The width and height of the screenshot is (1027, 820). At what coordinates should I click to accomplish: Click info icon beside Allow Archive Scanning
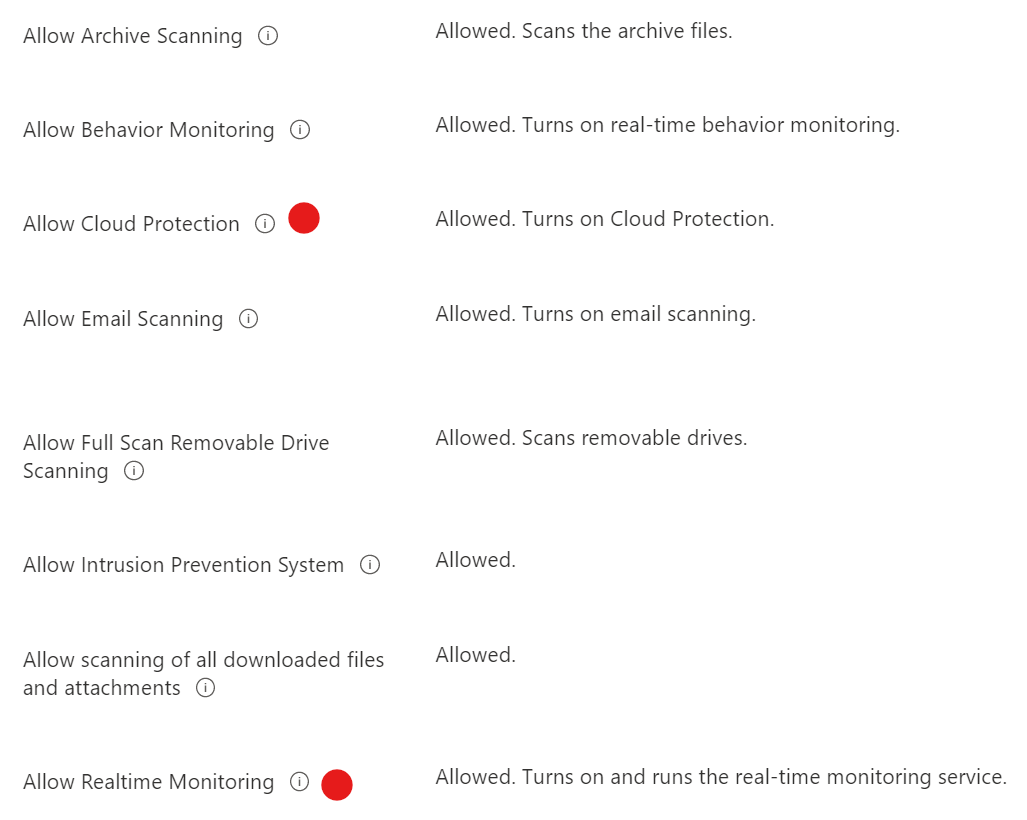point(268,36)
